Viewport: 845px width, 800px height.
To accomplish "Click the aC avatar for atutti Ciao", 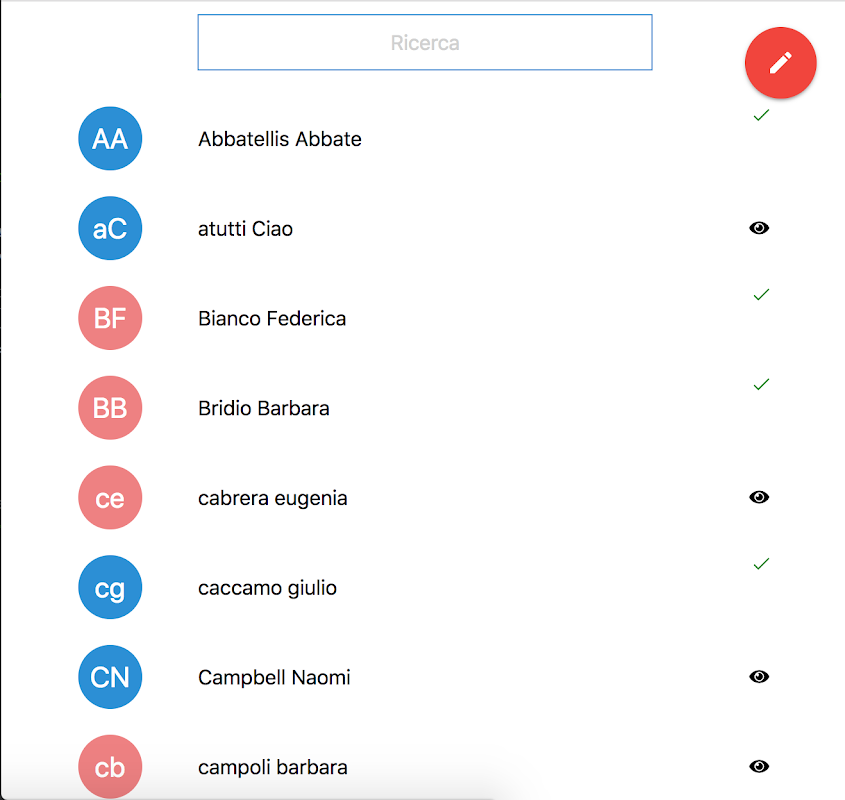I will [x=110, y=229].
